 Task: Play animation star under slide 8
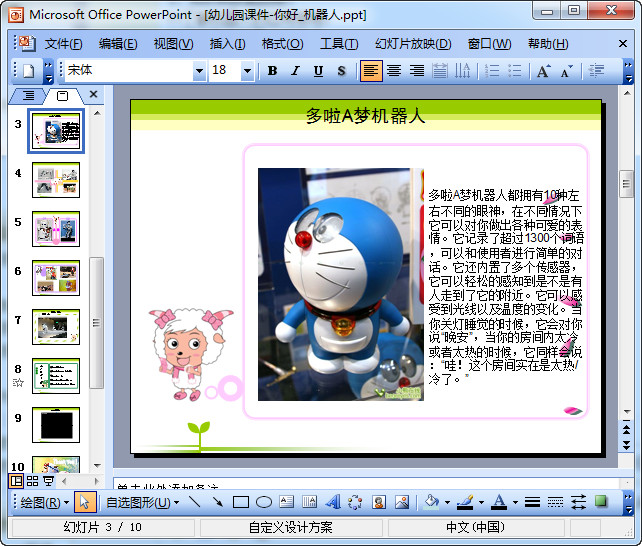click(18, 383)
